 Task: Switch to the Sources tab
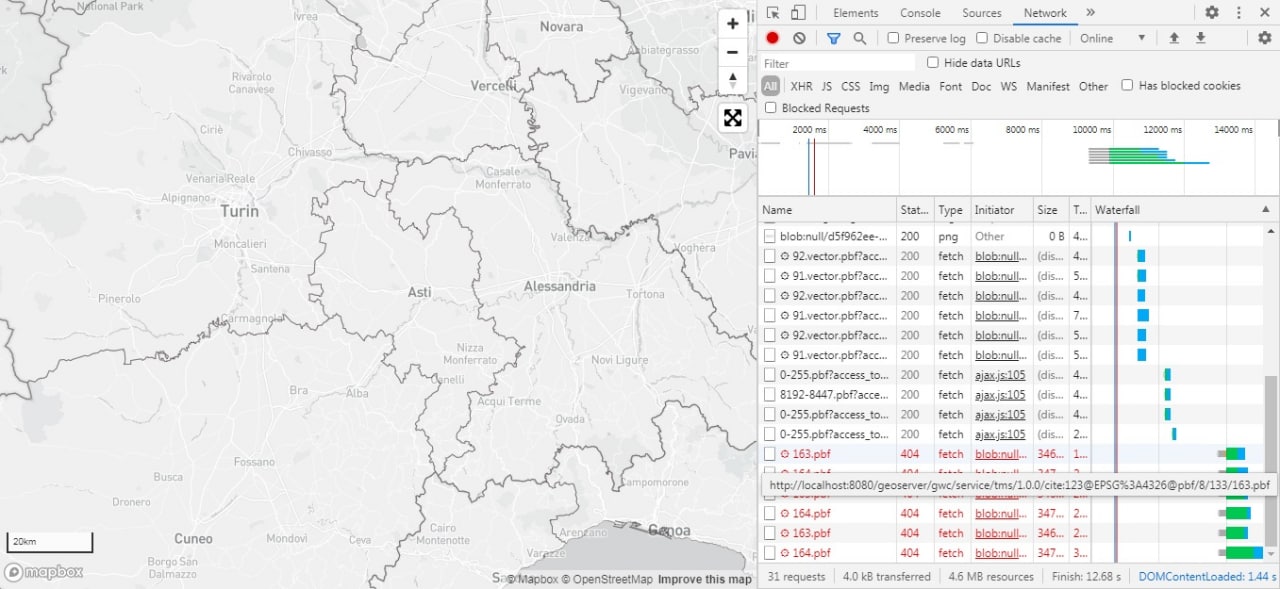coord(981,13)
